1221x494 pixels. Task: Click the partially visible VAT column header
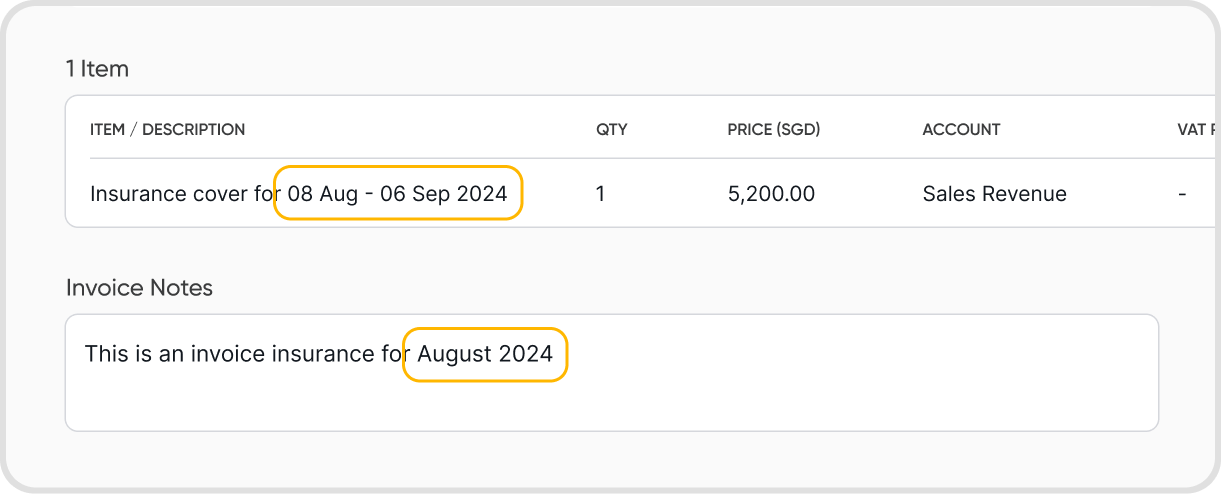pyautogui.click(x=1197, y=130)
